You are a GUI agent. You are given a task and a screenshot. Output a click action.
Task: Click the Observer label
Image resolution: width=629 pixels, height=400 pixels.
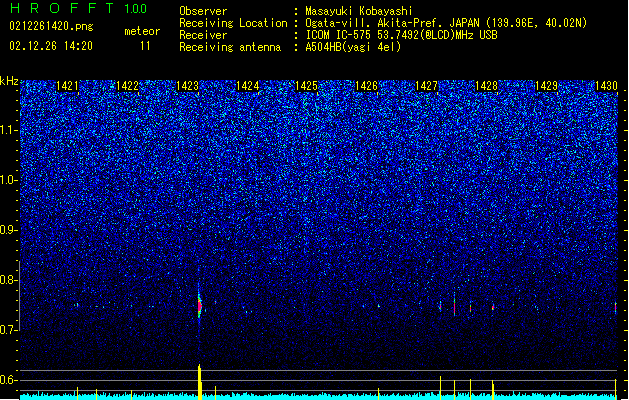point(203,11)
